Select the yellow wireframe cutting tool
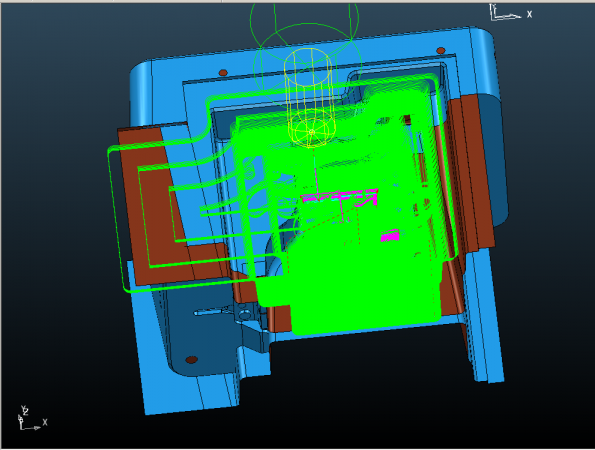Screen dimensions: 595x450 (x=309, y=98)
